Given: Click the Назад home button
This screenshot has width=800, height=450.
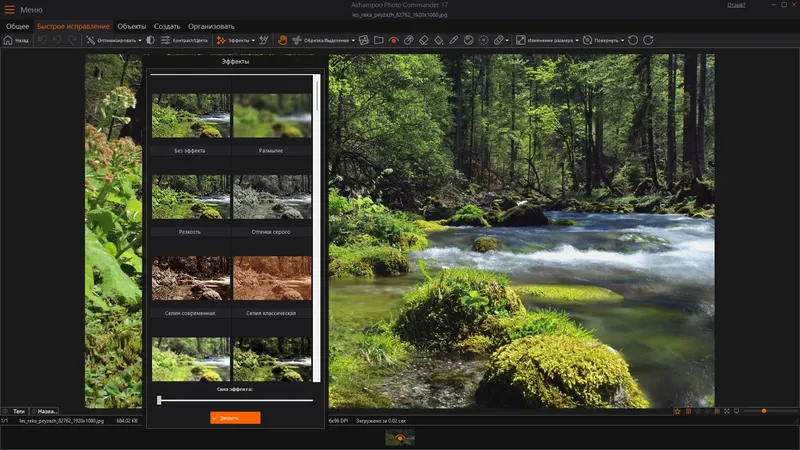Looking at the screenshot, I should (x=16, y=40).
